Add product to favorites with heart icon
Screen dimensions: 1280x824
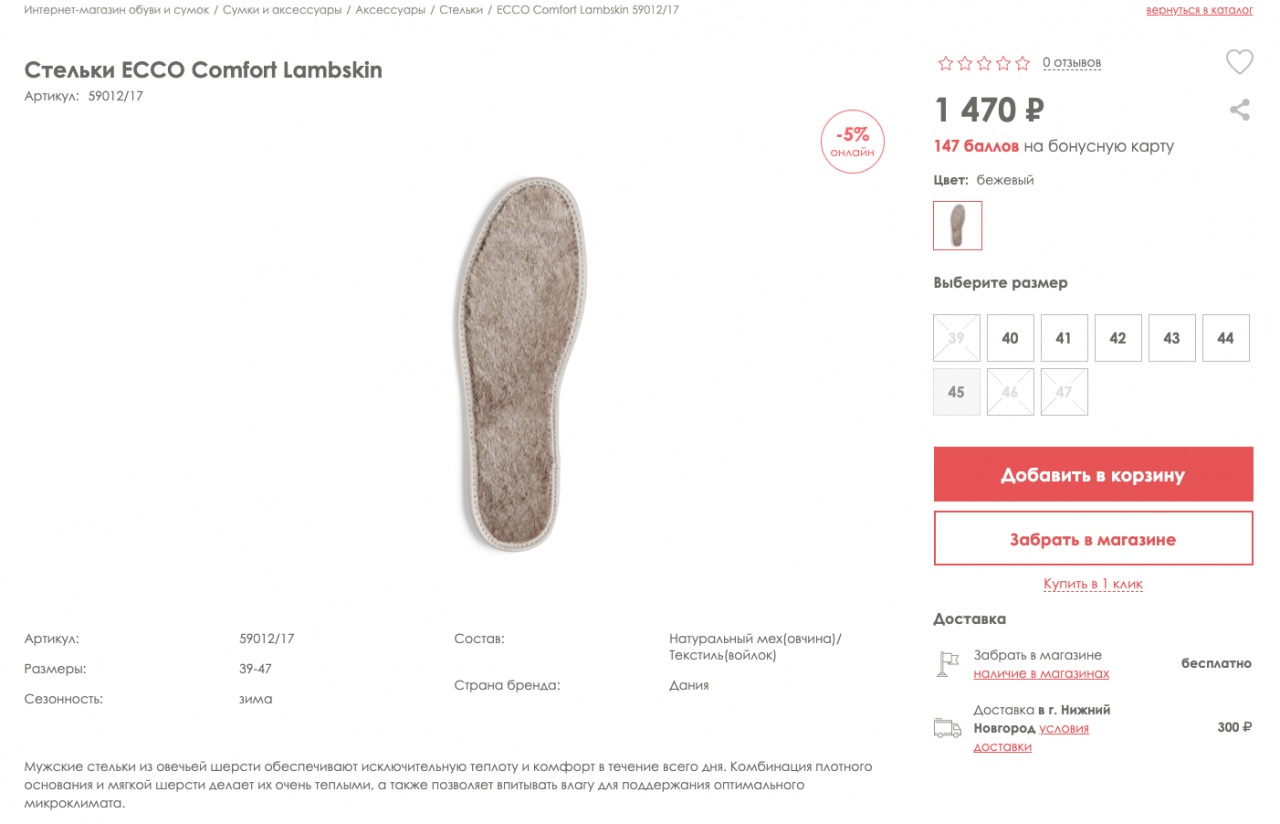tap(1239, 62)
